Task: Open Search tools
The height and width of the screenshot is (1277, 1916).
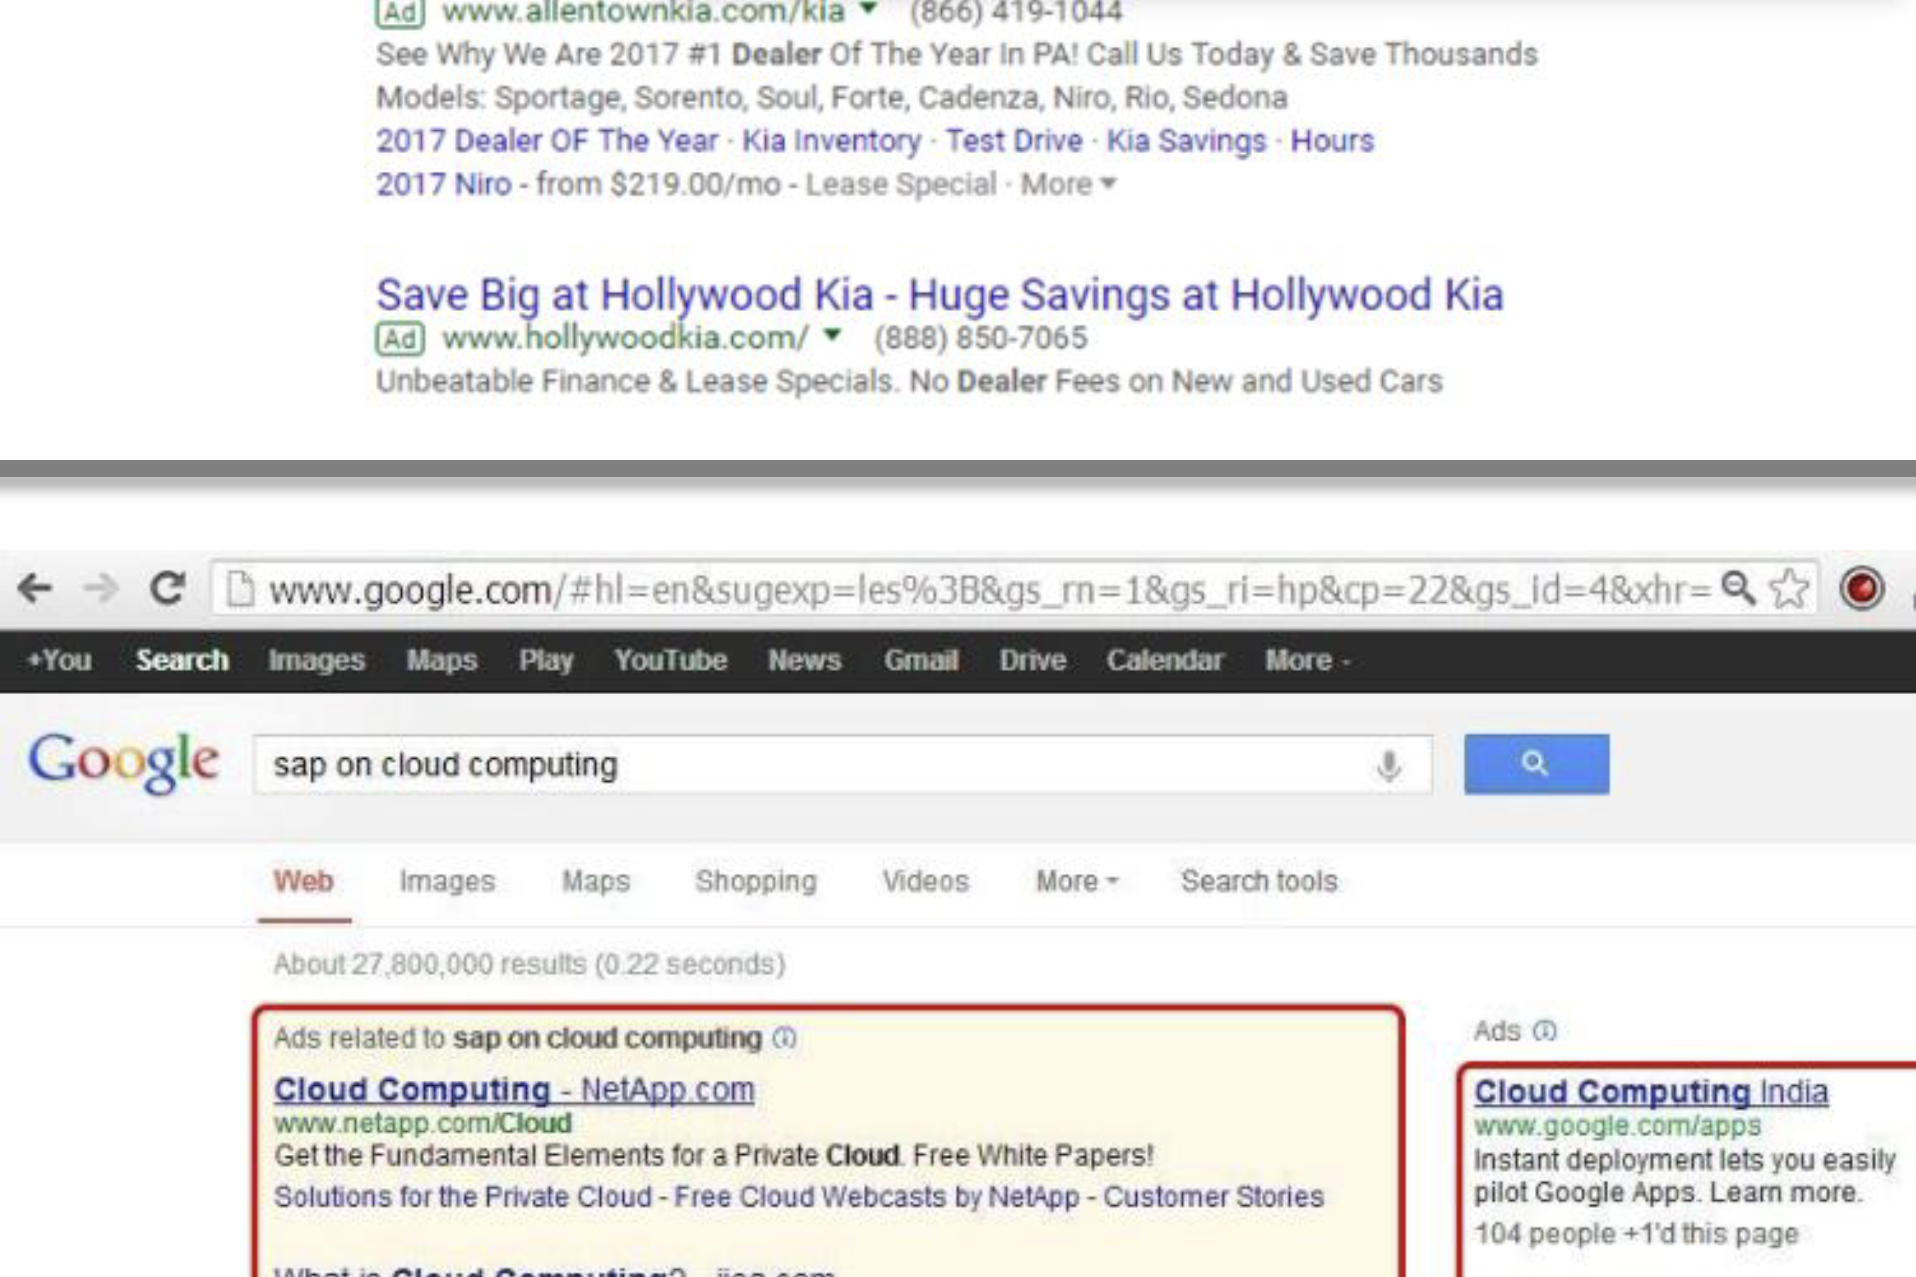Action: coord(1259,881)
